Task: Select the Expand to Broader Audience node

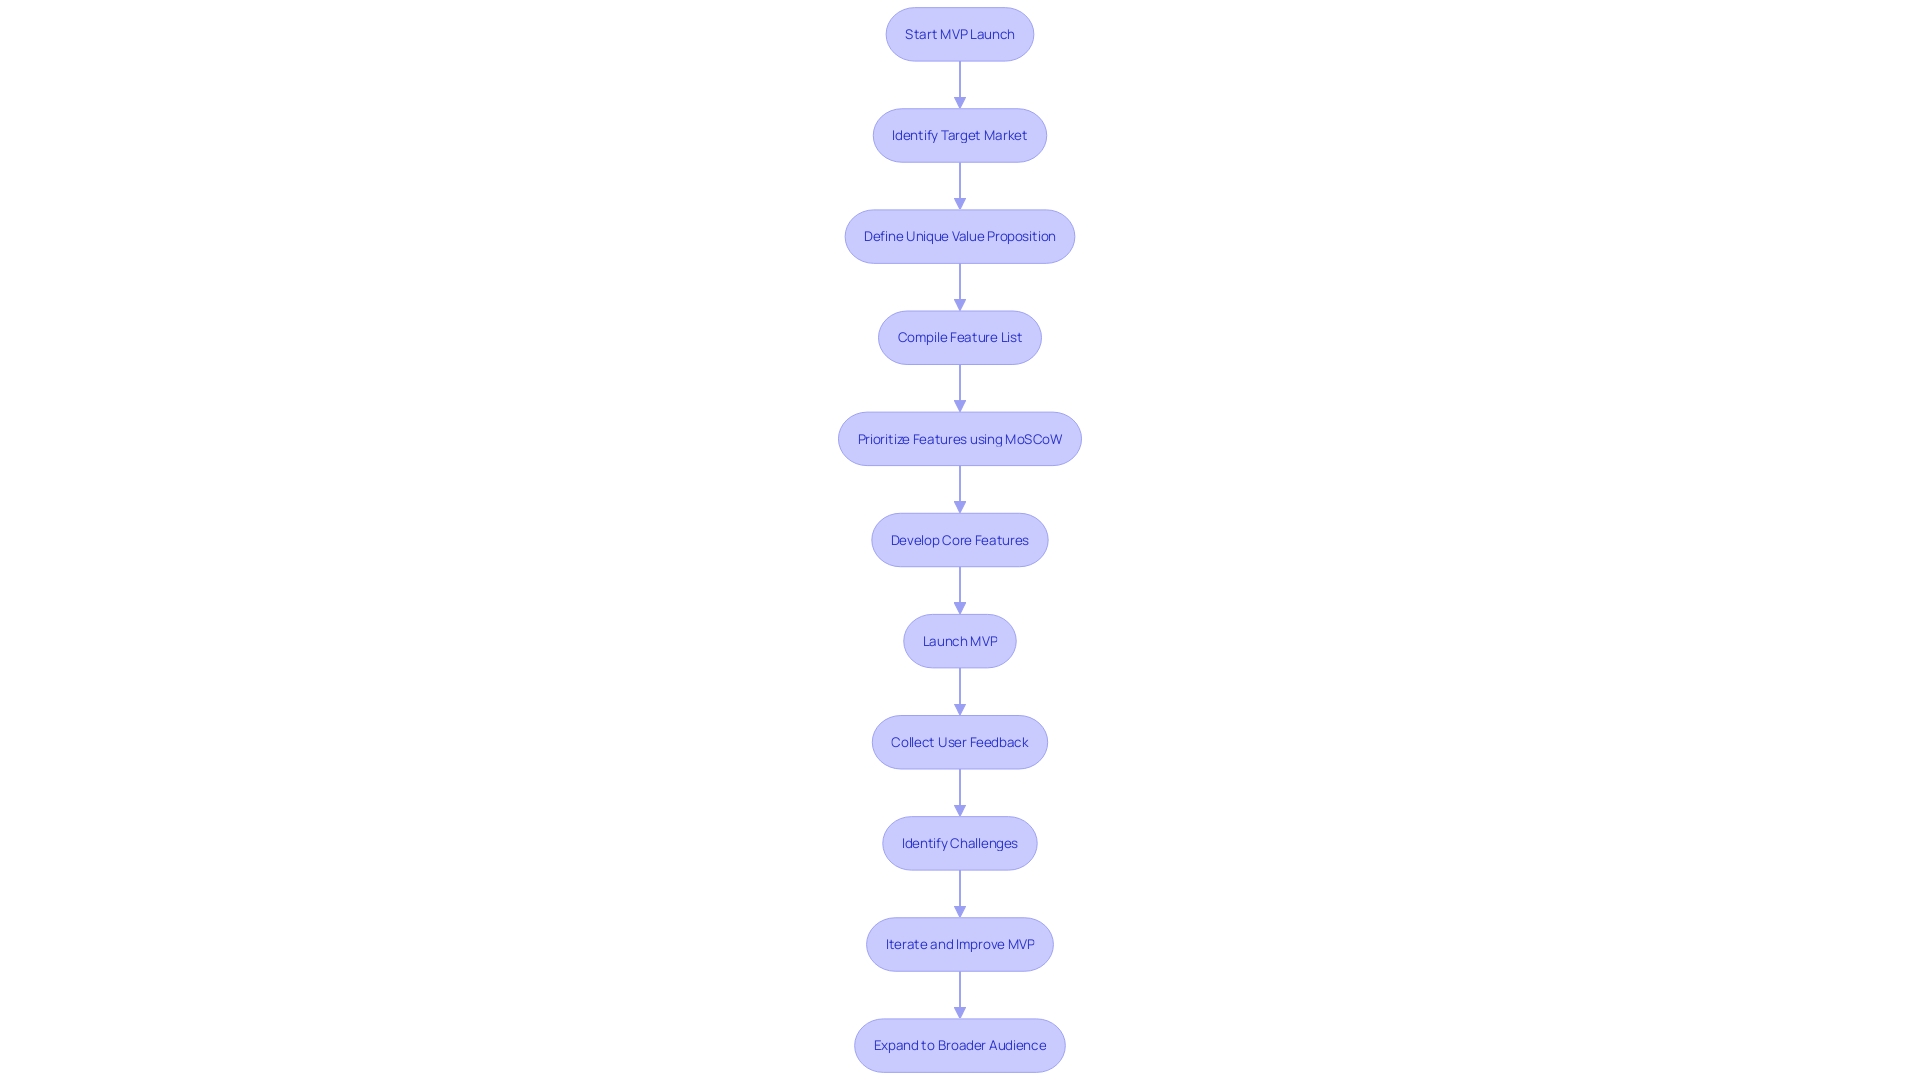Action: [959, 1044]
